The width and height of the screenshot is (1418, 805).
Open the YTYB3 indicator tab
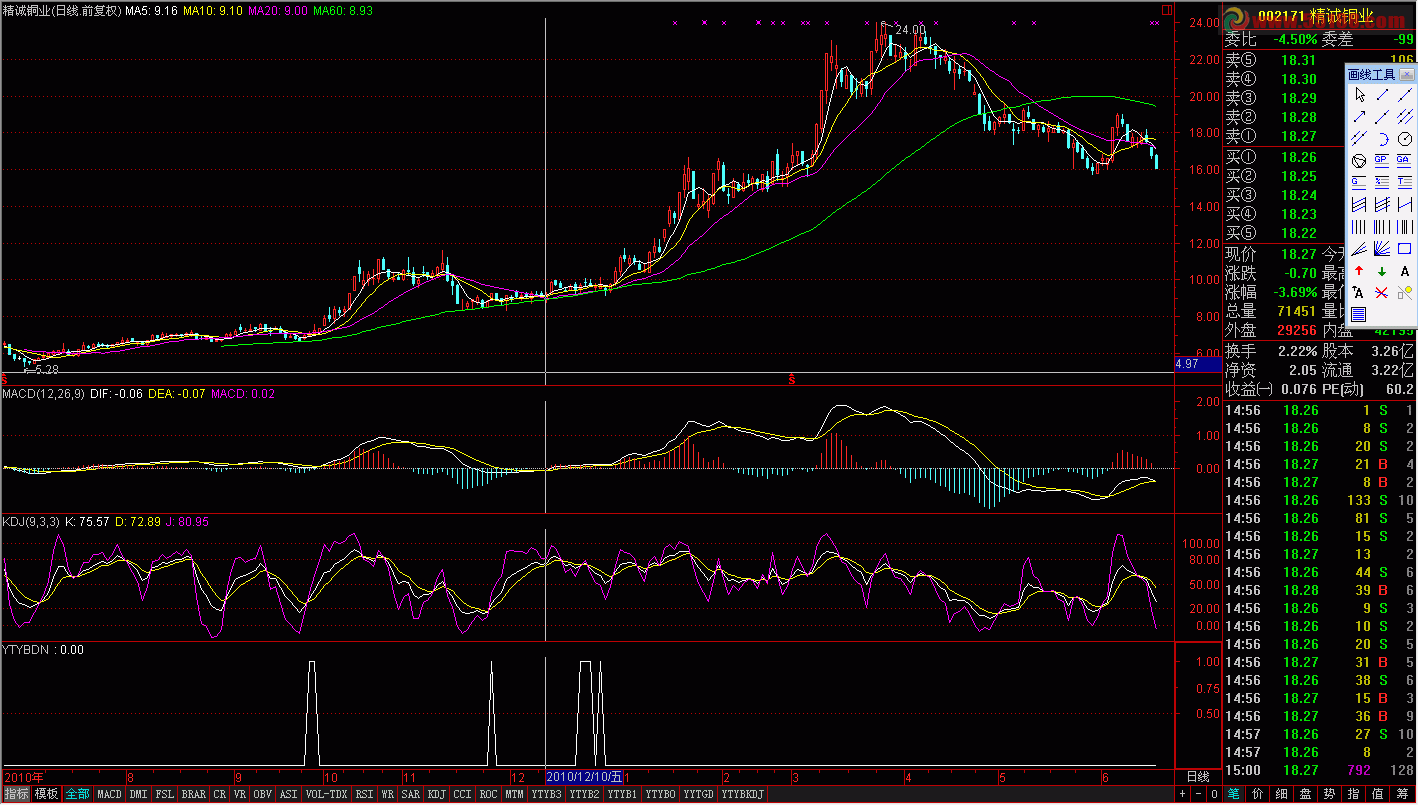click(546, 794)
